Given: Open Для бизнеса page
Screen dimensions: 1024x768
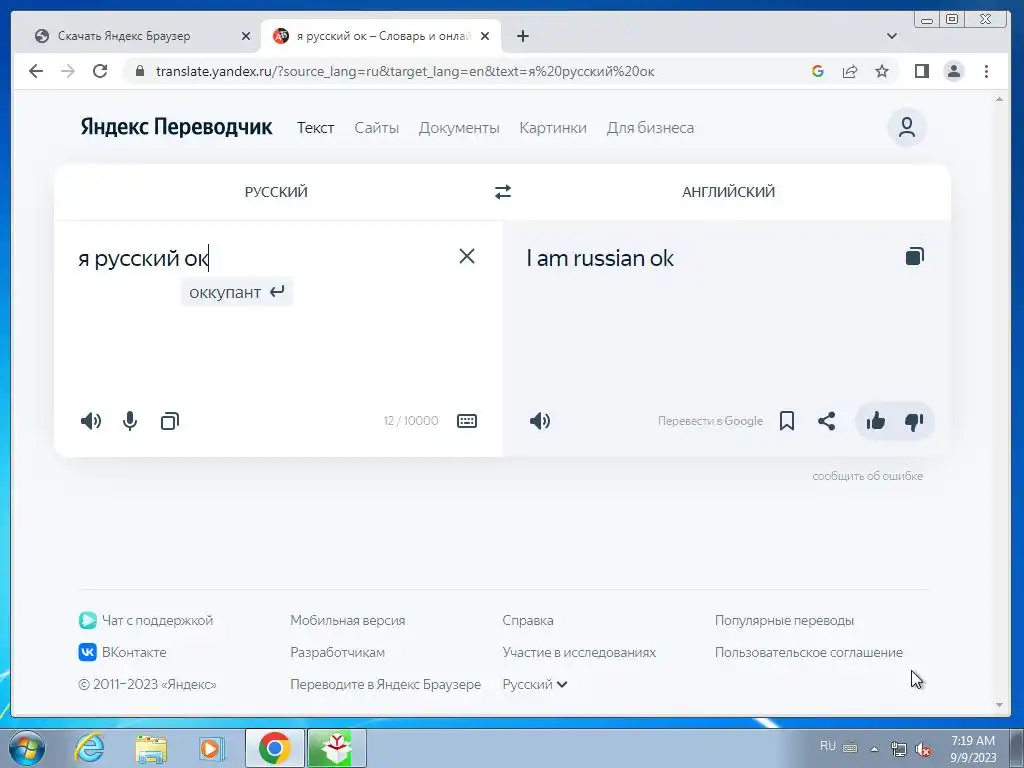Looking at the screenshot, I should [x=650, y=128].
